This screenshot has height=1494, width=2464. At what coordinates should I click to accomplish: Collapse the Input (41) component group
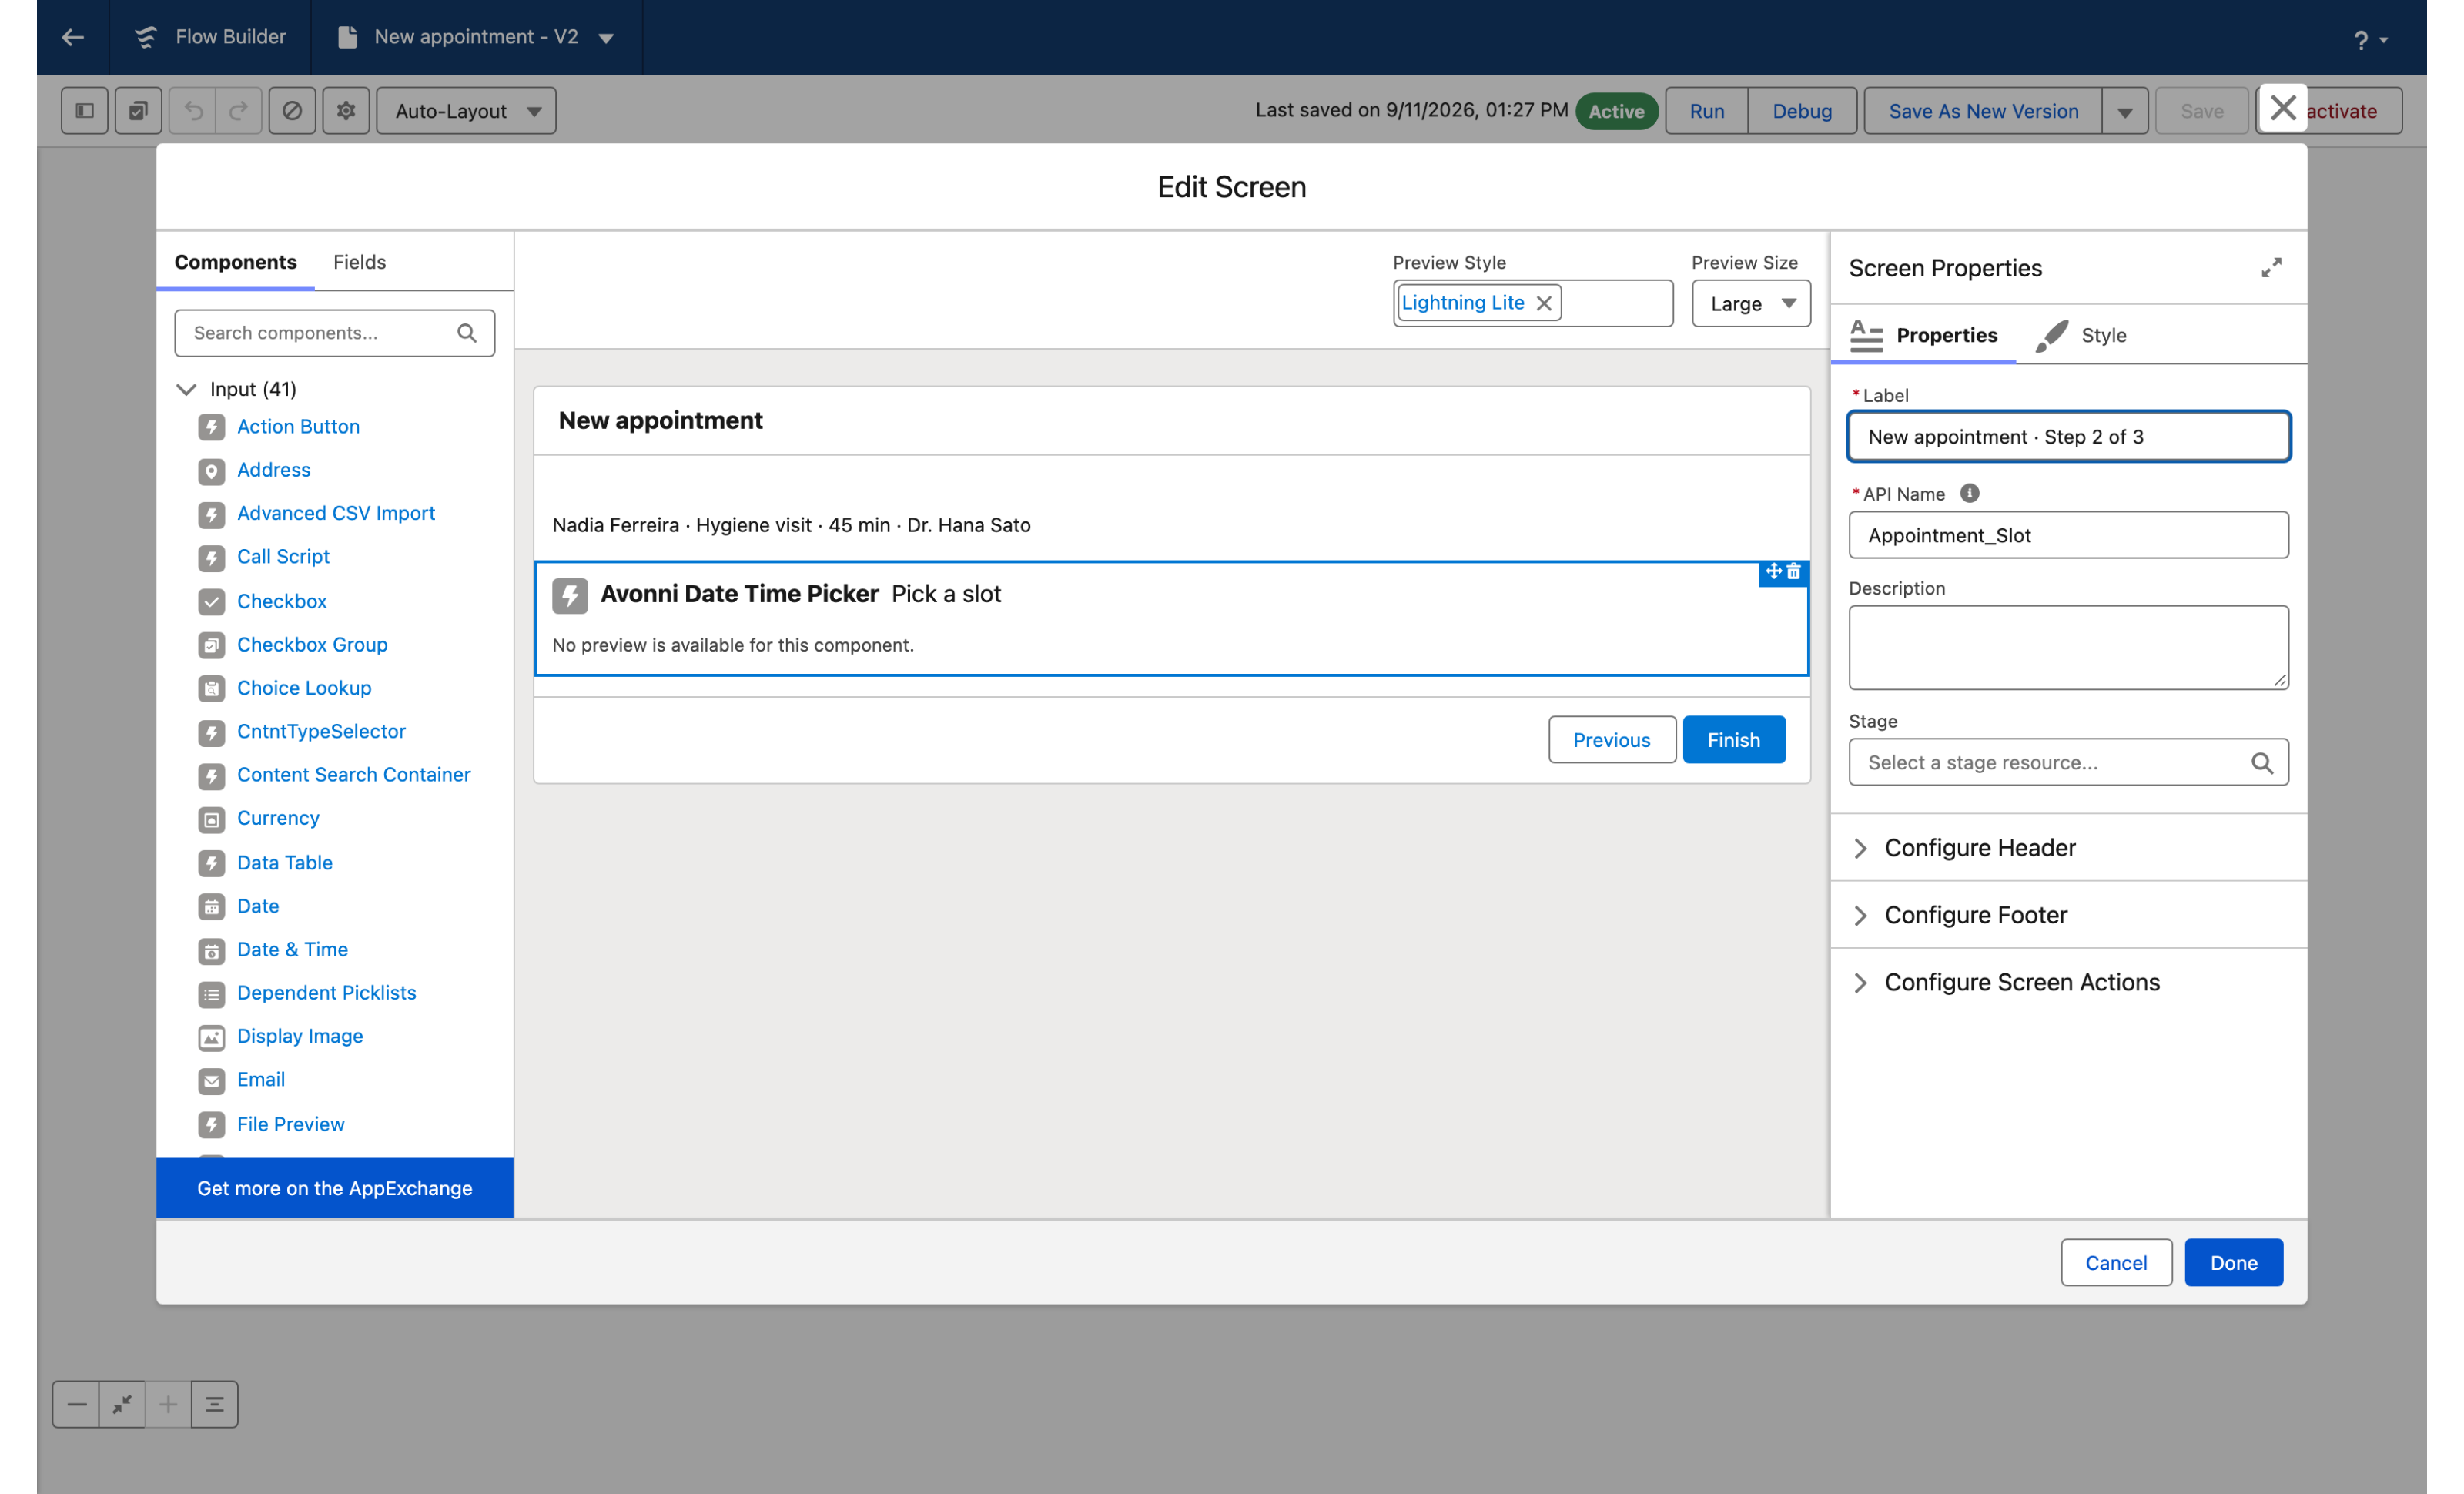[x=187, y=389]
